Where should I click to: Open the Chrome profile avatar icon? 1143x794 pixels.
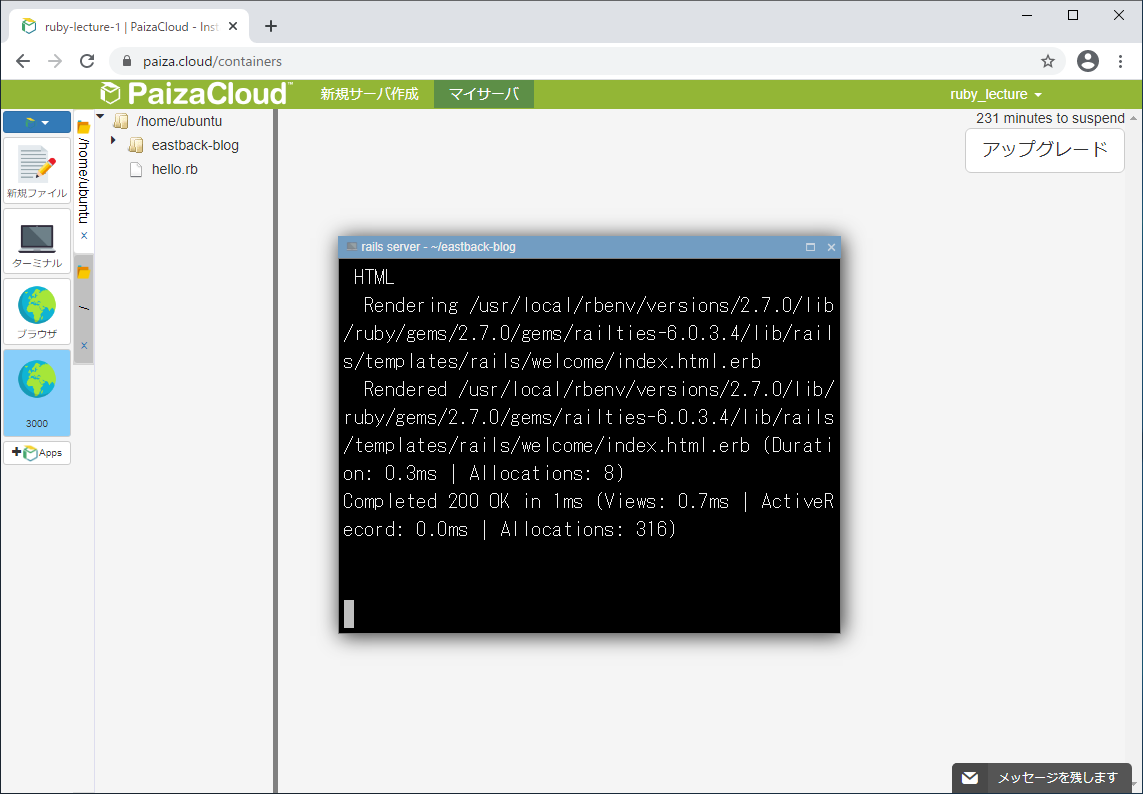click(1088, 61)
